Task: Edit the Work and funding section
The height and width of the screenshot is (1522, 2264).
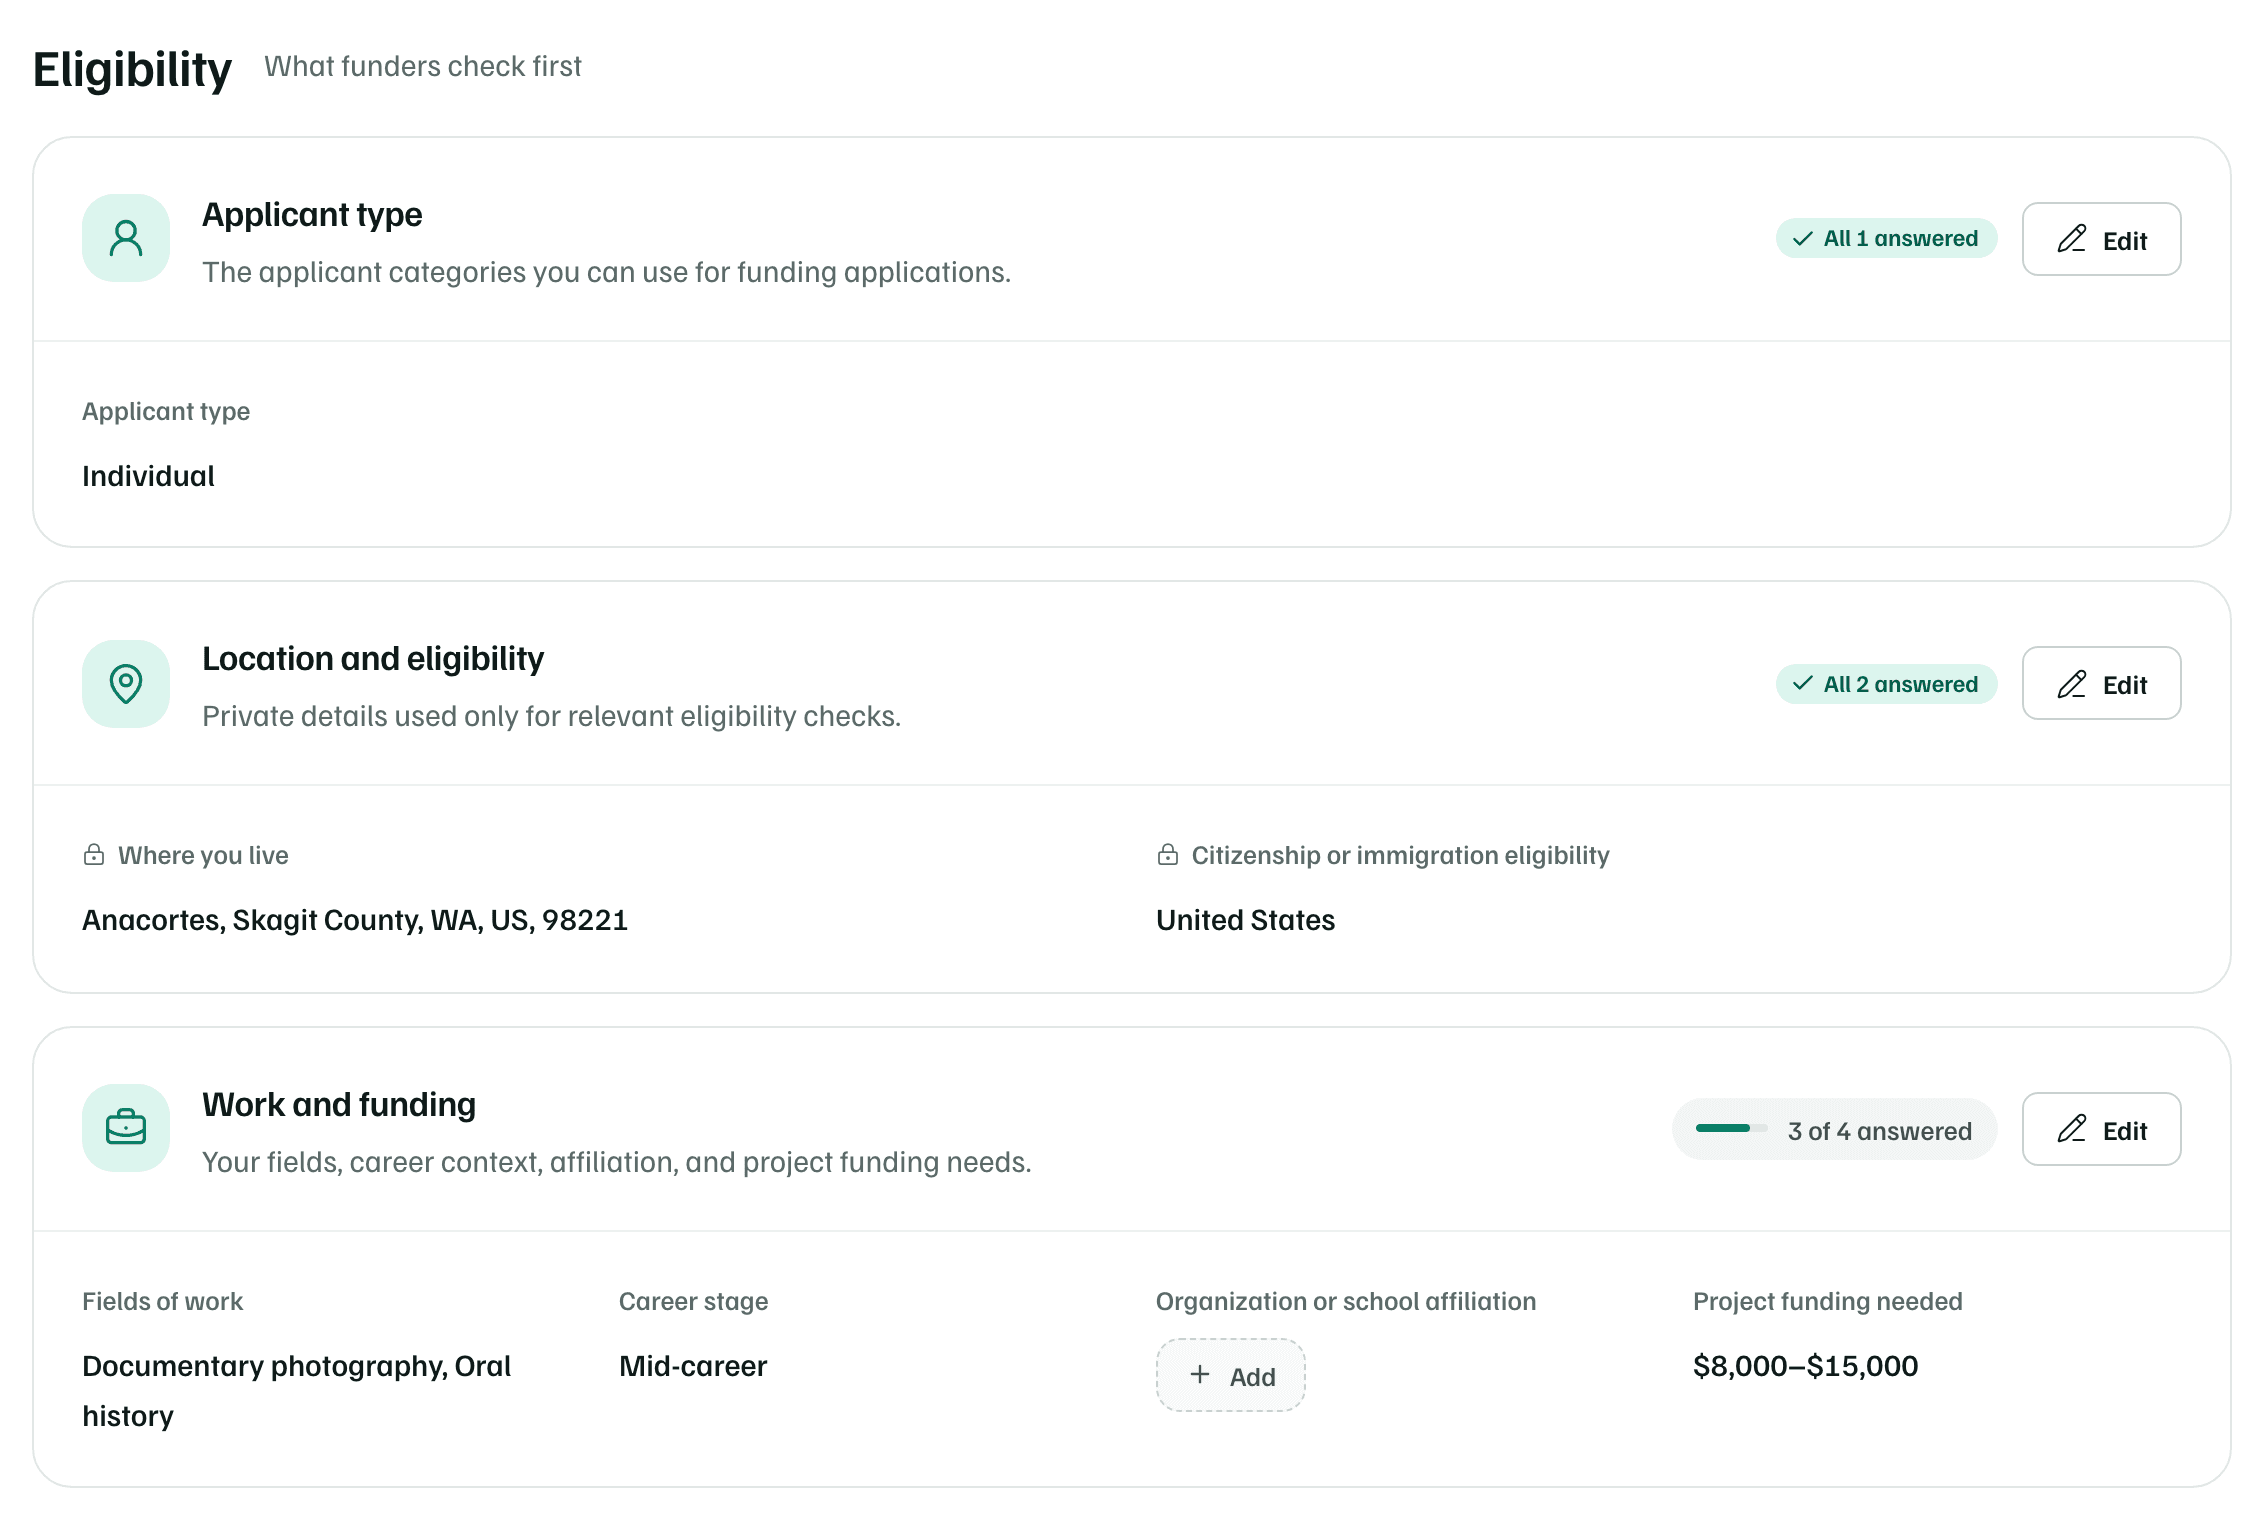Action: coord(2102,1129)
